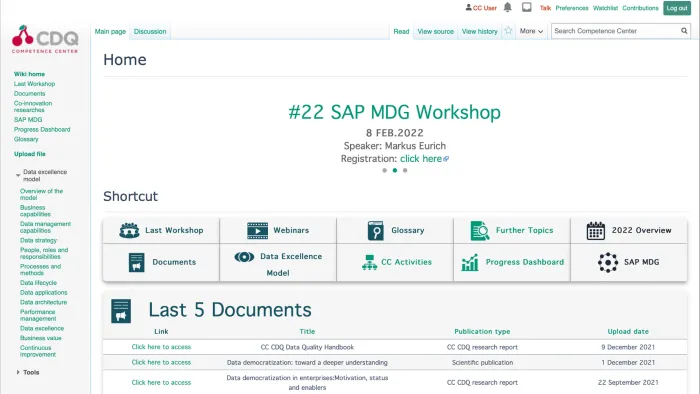The width and height of the screenshot is (700, 394).
Task: Click the Documents shortcut icon
Action: pyautogui.click(x=137, y=262)
